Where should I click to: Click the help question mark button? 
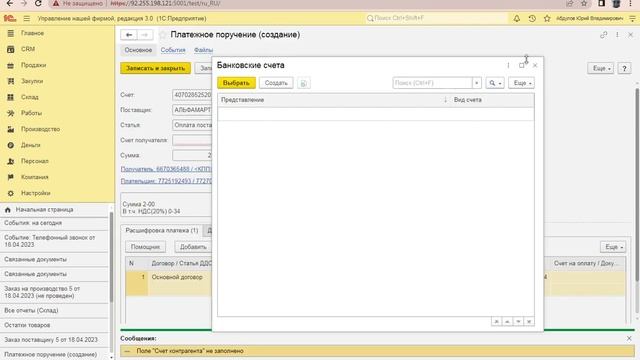tap(624, 68)
